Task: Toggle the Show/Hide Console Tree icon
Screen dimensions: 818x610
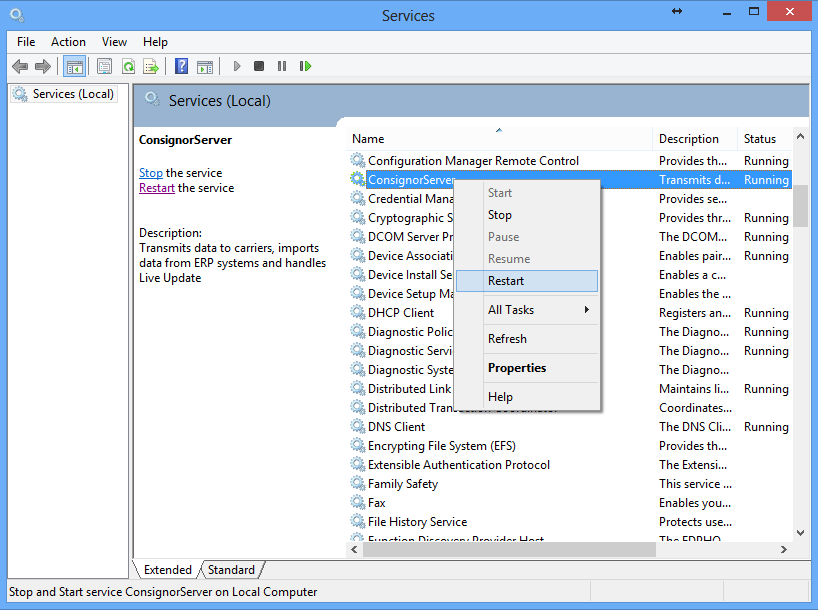Action: (75, 66)
